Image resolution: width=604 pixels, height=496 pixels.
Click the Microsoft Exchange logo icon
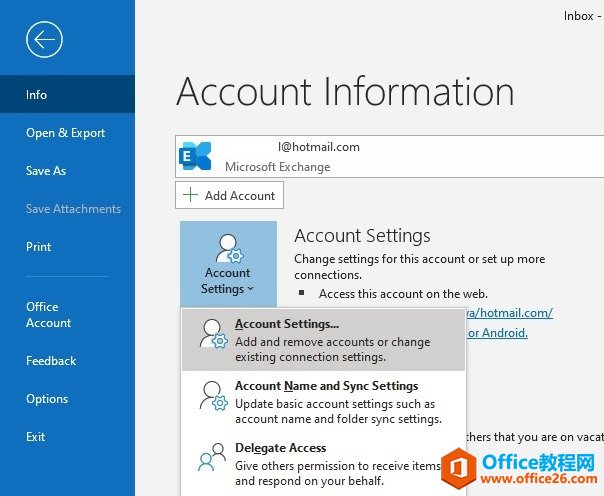click(x=195, y=156)
